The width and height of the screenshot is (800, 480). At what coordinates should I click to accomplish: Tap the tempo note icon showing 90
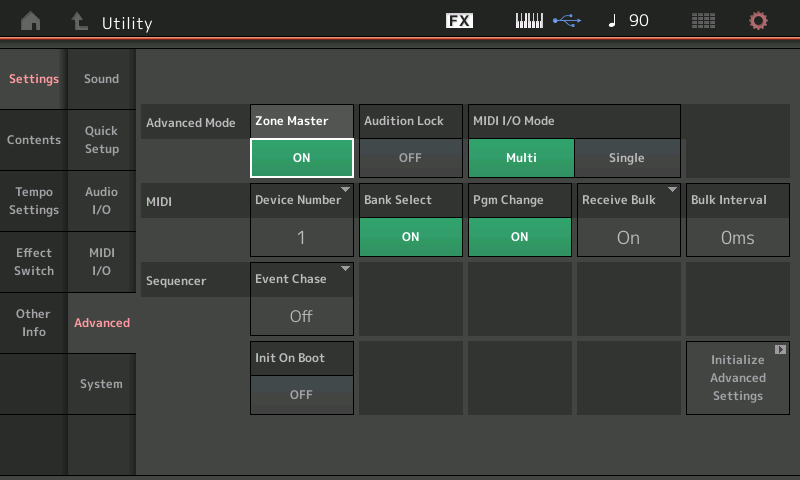point(628,21)
